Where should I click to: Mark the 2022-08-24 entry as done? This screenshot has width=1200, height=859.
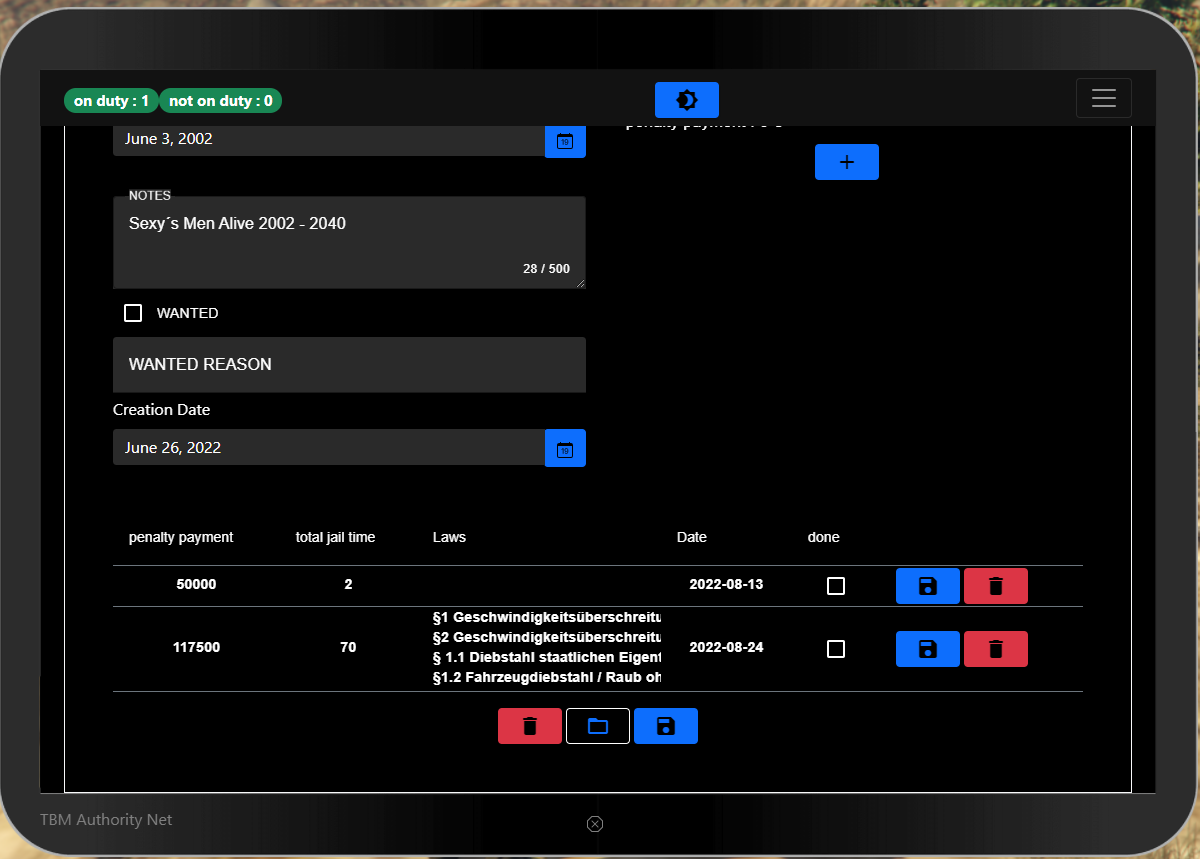[x=836, y=649]
